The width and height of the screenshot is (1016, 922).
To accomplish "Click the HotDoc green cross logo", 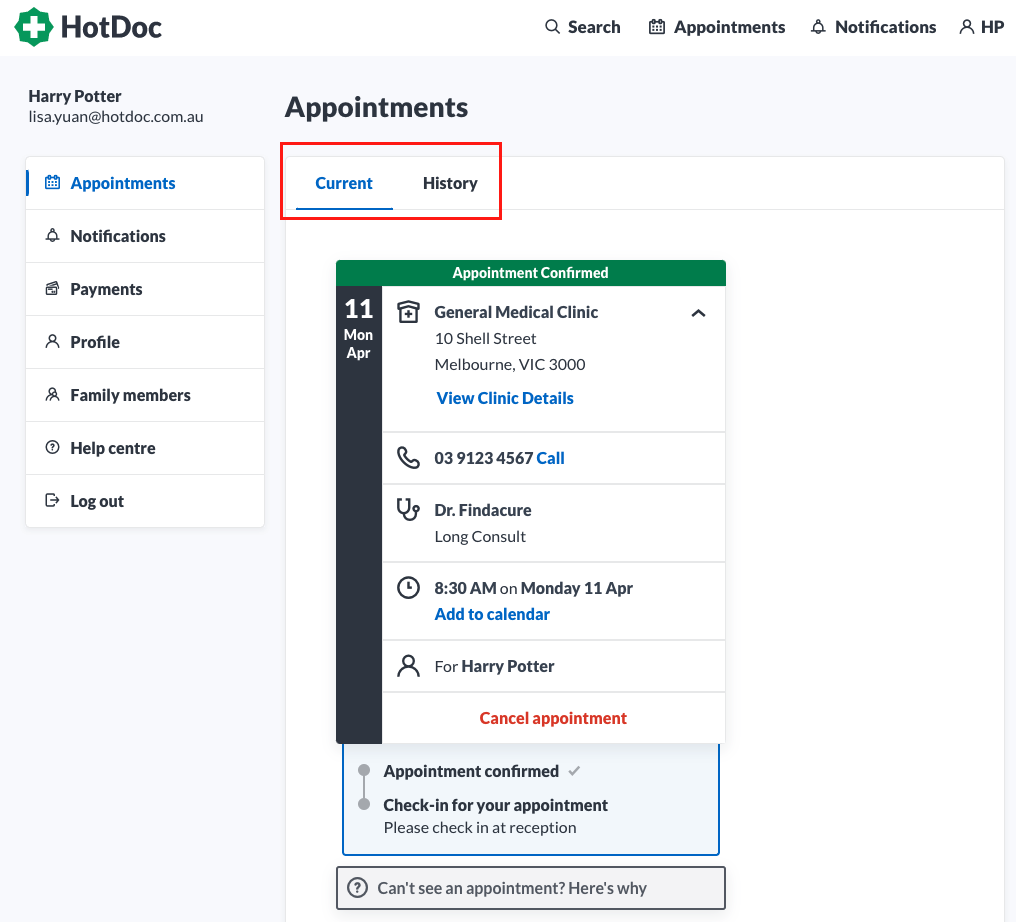I will click(34, 27).
